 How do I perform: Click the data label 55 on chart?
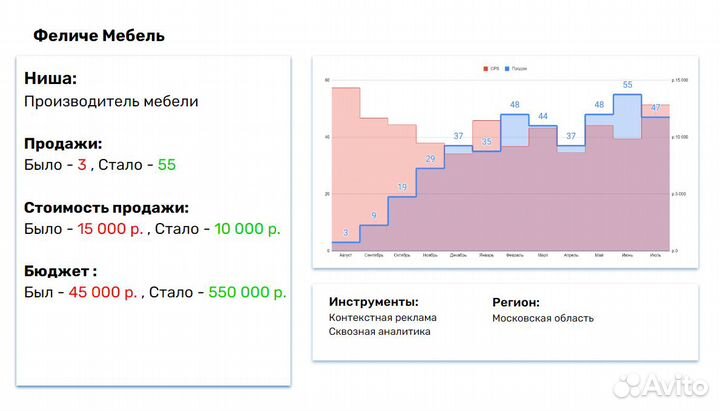(628, 85)
